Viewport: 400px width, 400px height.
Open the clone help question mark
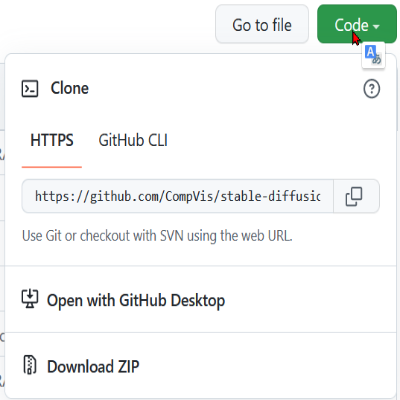tap(371, 89)
